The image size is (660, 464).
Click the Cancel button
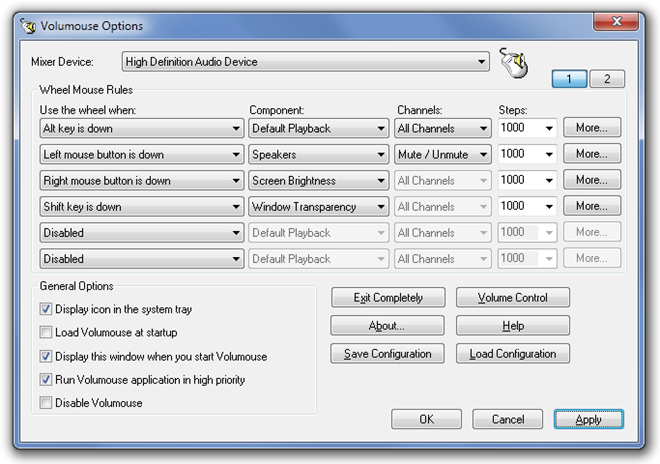(x=508, y=419)
